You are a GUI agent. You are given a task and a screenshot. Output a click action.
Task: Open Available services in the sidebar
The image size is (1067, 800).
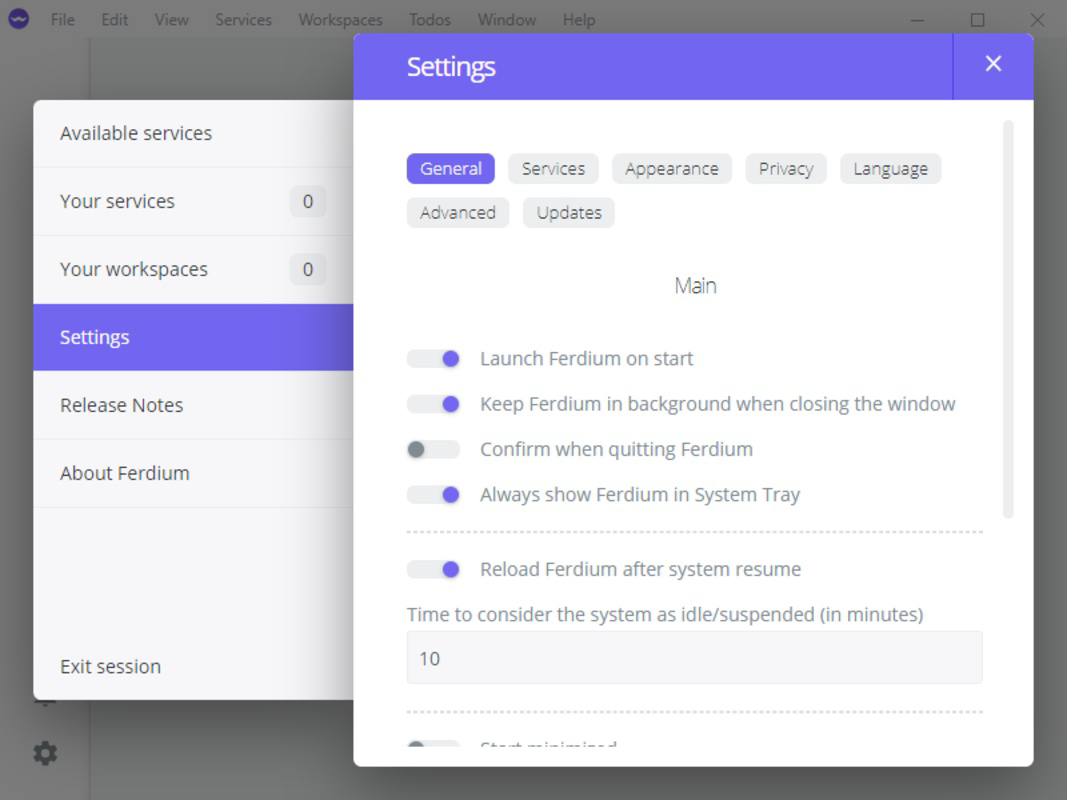(193, 133)
